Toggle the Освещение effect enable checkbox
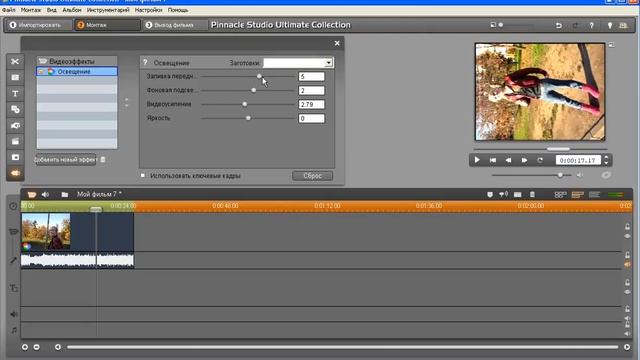This screenshot has width=640, height=360. point(41,72)
